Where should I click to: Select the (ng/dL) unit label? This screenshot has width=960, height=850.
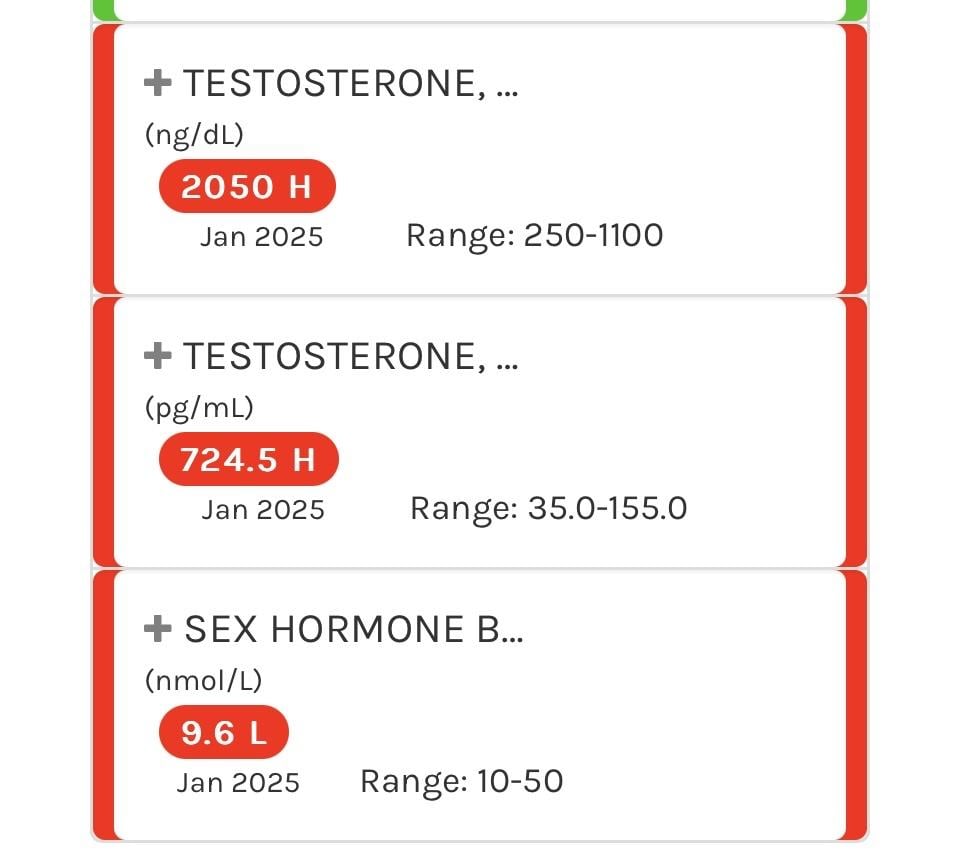194,135
